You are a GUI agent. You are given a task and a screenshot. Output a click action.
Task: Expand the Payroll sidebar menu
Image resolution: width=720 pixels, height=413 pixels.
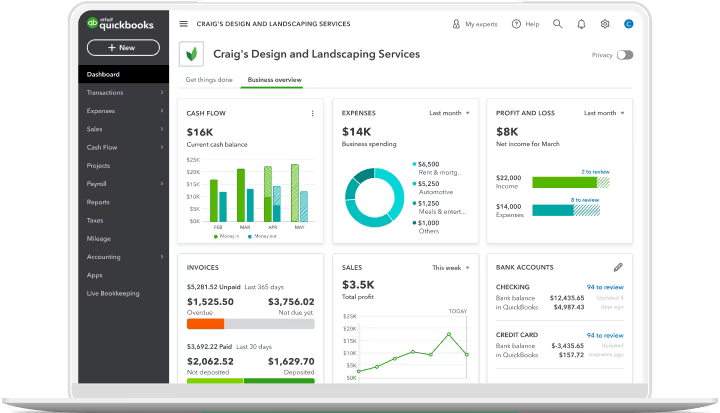pos(124,184)
